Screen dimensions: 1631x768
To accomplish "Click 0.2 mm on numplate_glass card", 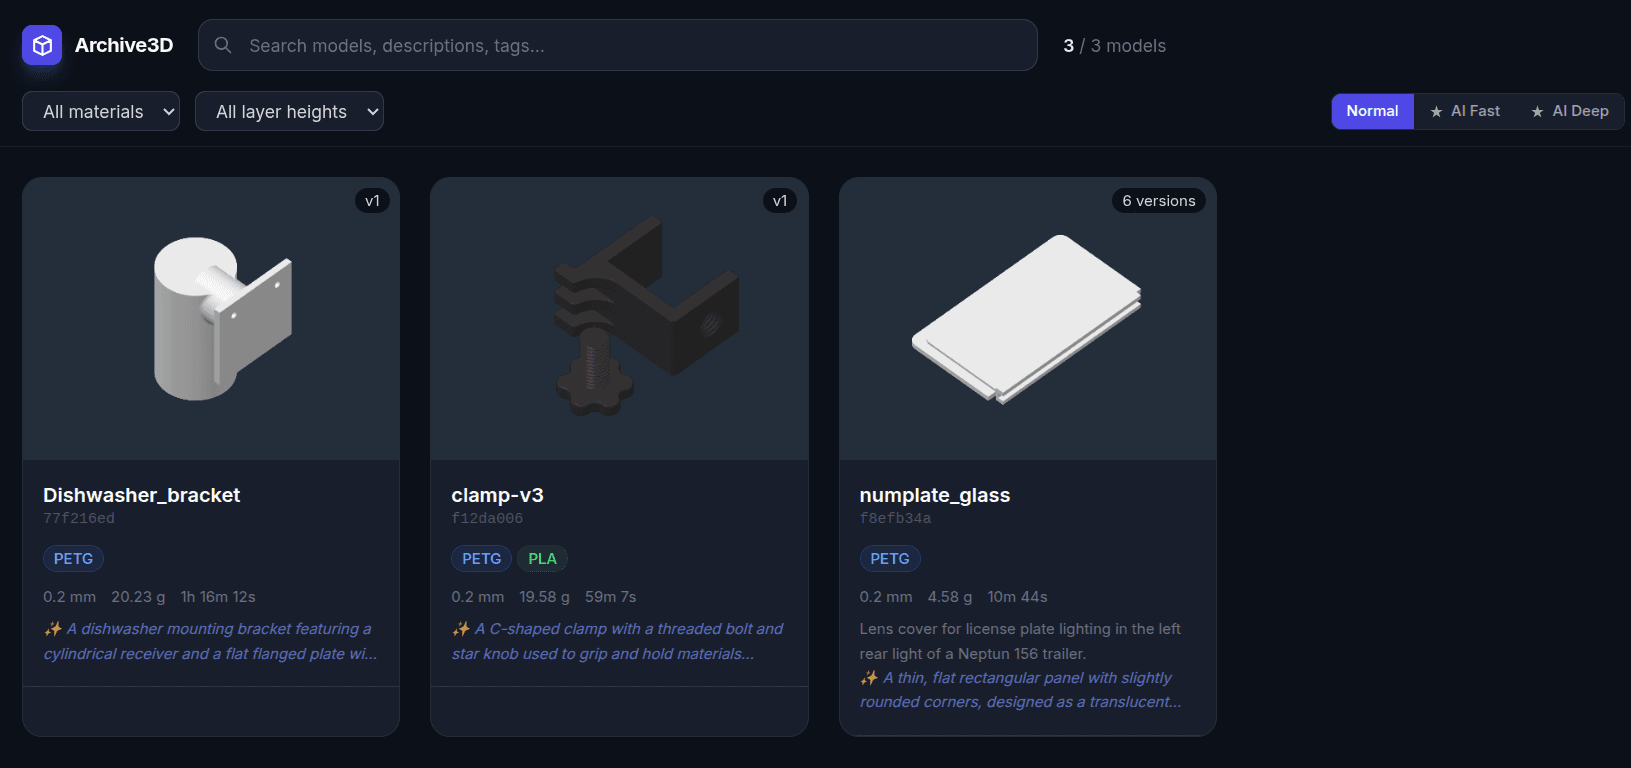I will 885,597.
